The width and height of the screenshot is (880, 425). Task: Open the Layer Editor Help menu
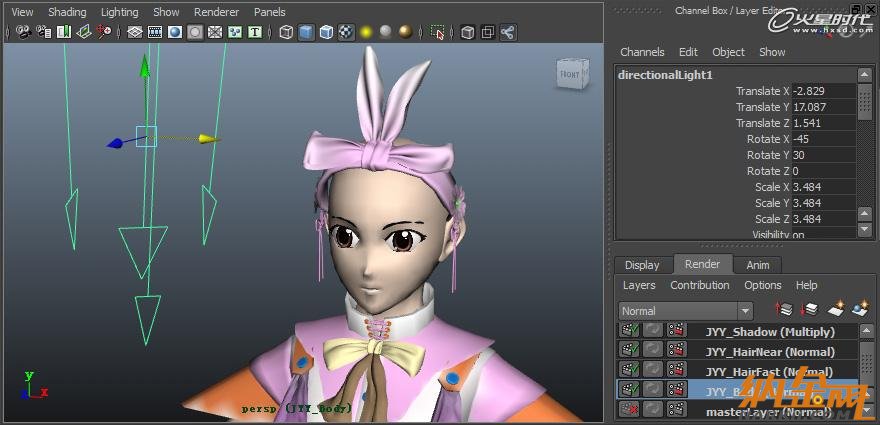806,285
